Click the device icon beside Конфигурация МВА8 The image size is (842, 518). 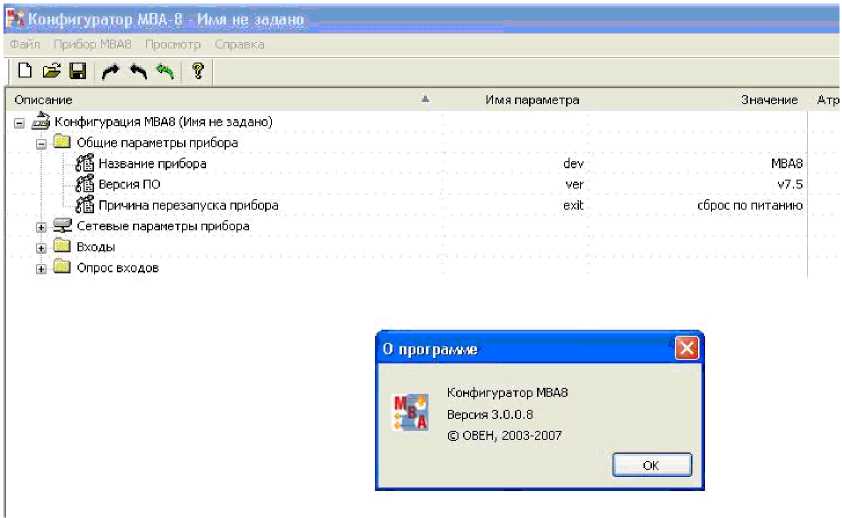tap(41, 121)
